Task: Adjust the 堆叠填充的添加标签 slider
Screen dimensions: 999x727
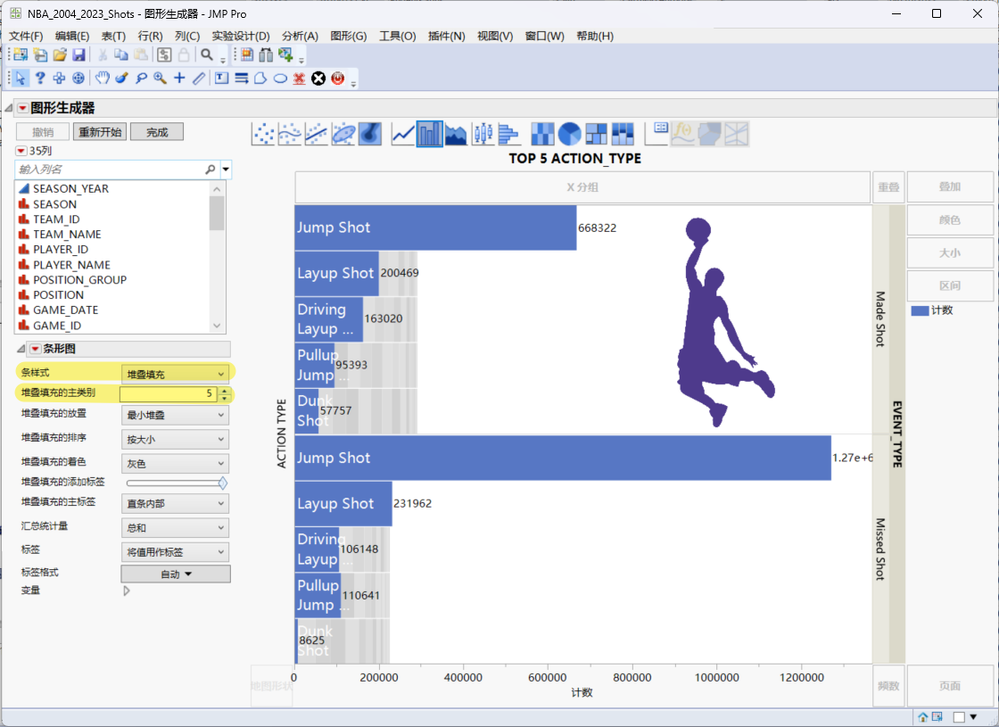Action: point(222,483)
